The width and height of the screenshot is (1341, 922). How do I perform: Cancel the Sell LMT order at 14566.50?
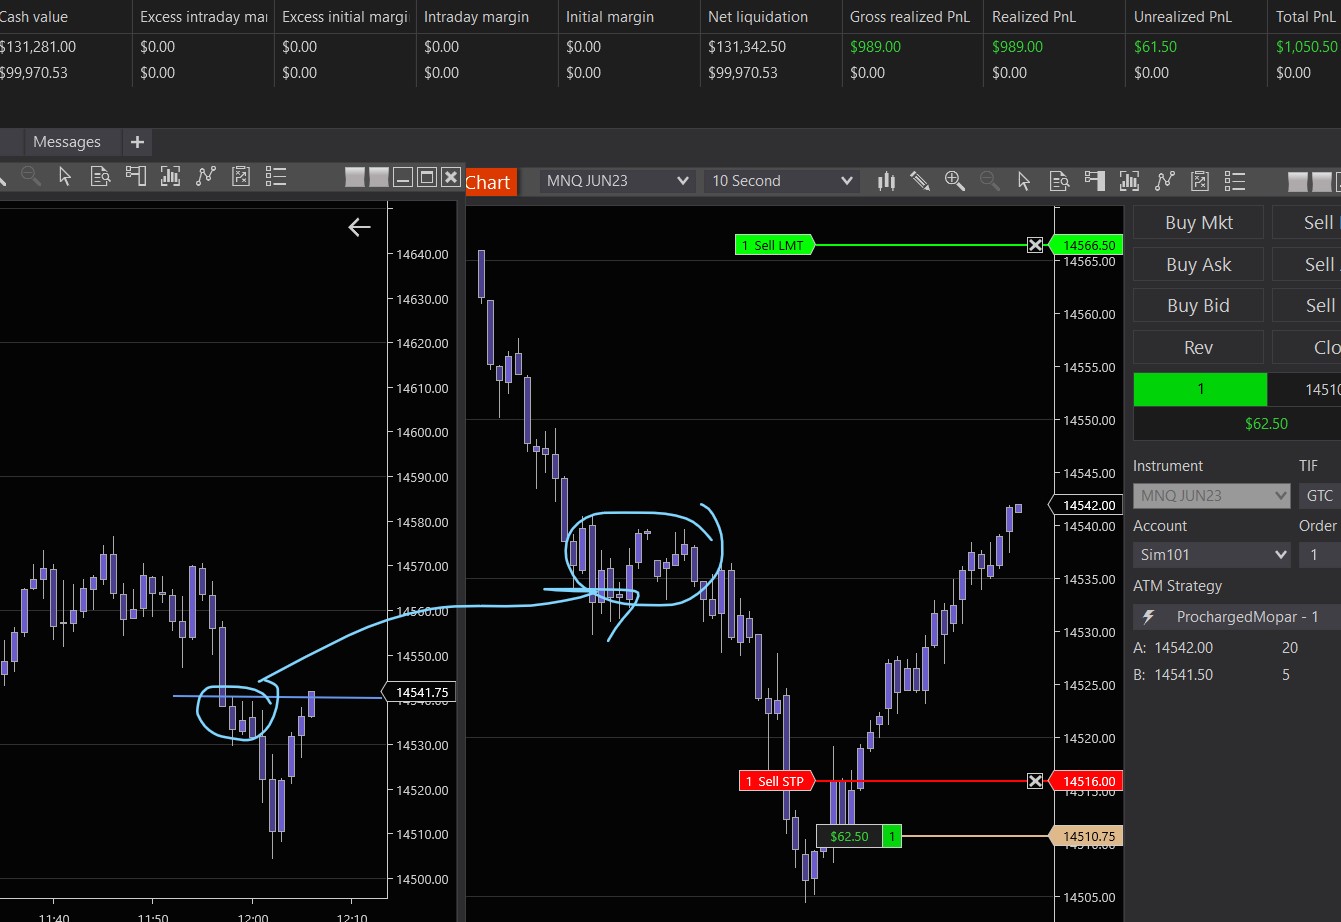coord(1035,245)
